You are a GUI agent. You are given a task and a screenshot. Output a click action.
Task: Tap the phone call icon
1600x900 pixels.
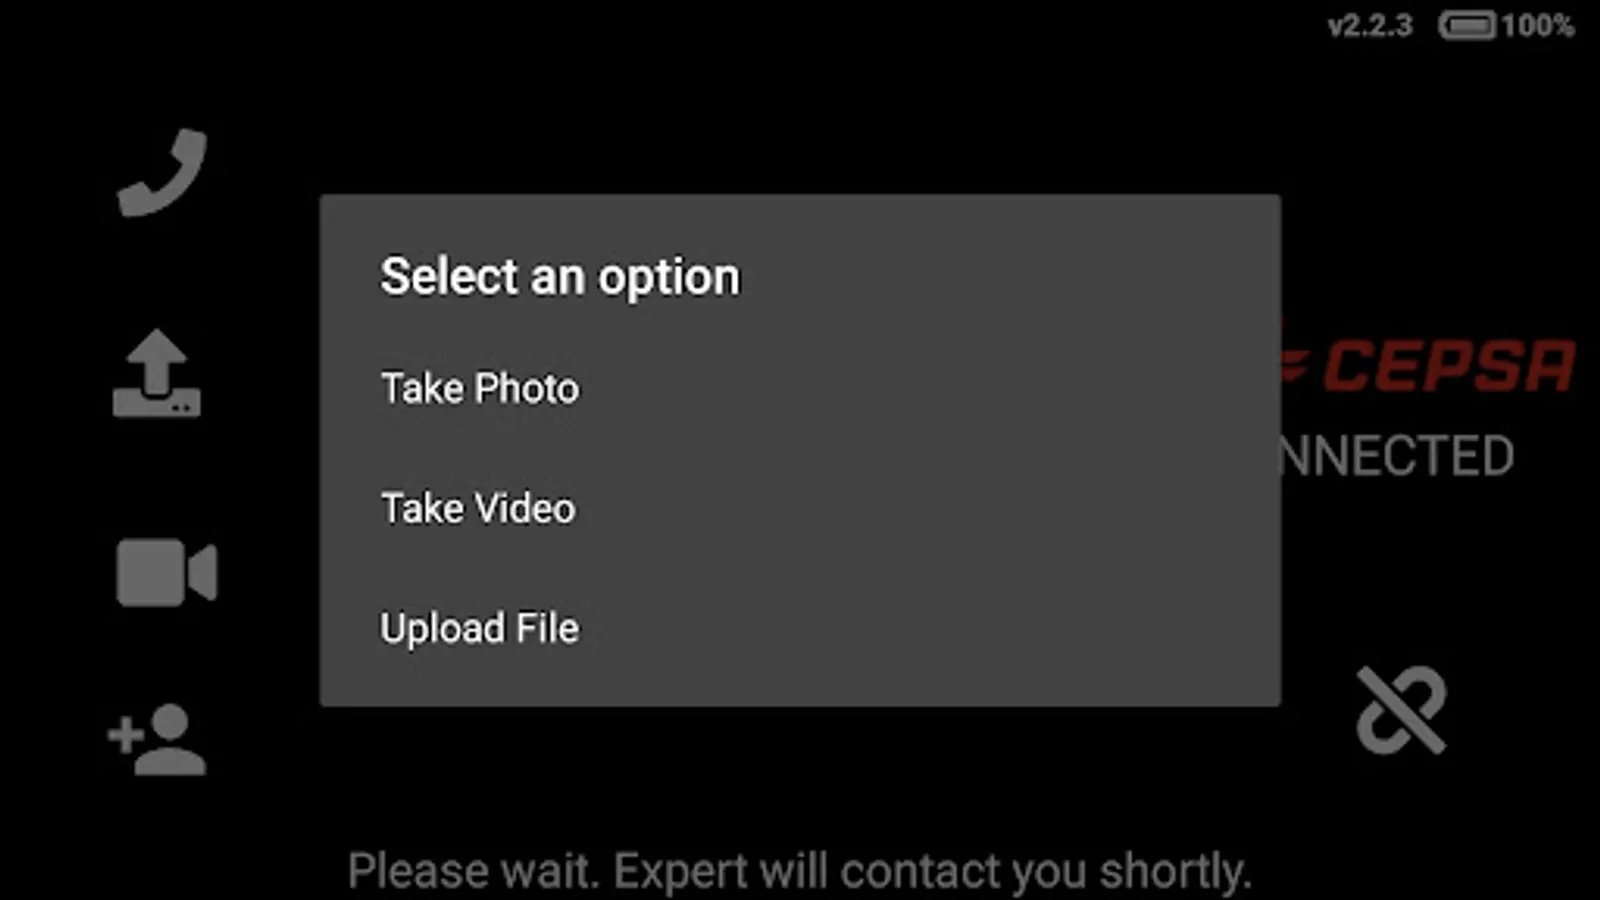[x=162, y=172]
